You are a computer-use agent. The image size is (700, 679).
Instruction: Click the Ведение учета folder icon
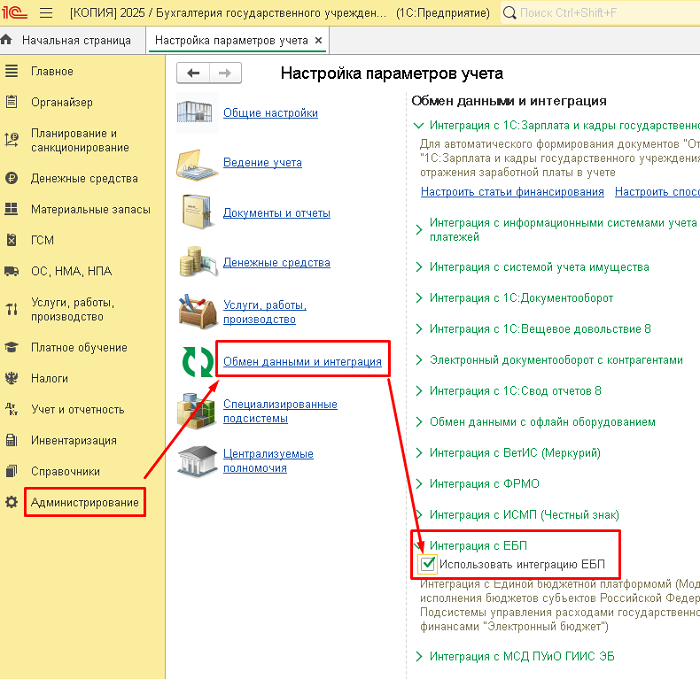[x=197, y=162]
